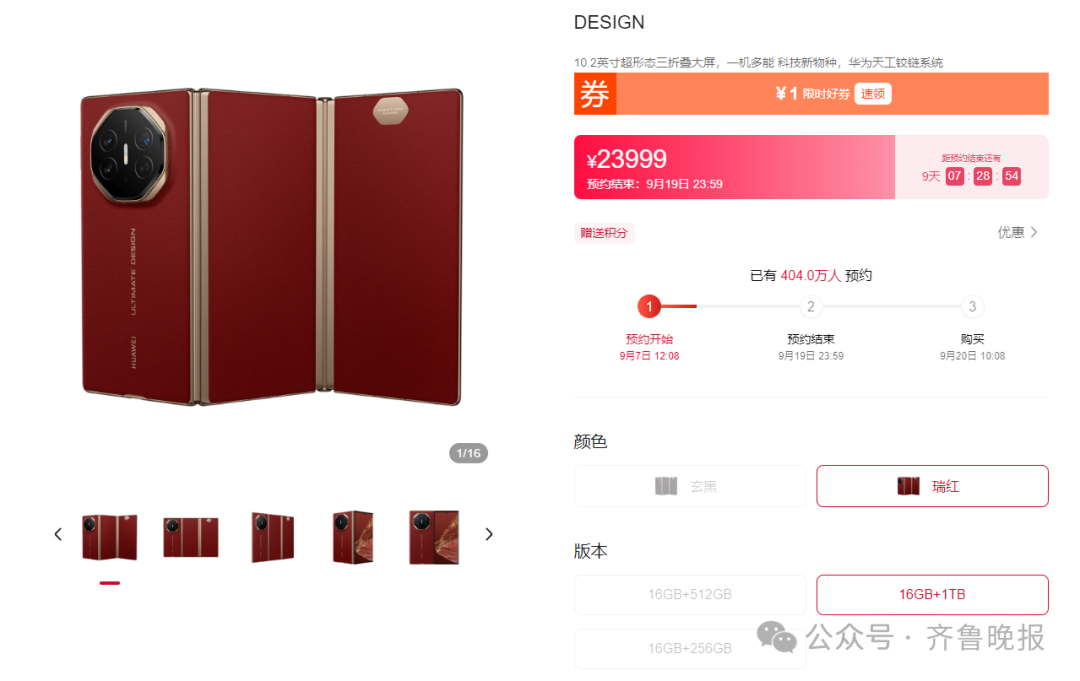The image size is (1080, 681).
Task: Open third product thumbnail
Action: 273,537
